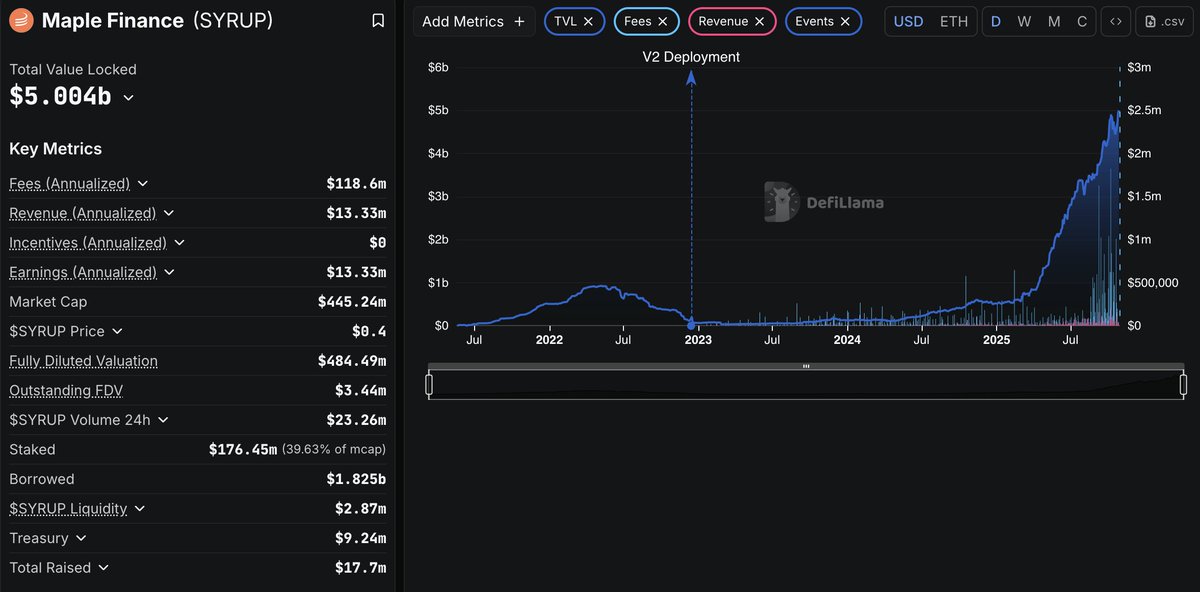Click the Outstanding FDV label
The height and width of the screenshot is (592, 1200).
[x=66, y=390]
